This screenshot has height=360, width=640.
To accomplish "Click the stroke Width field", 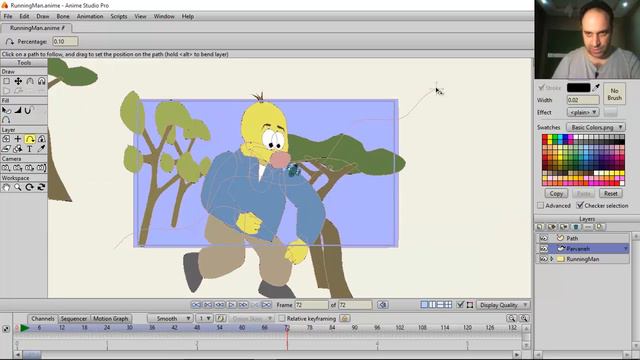I will pos(582,100).
